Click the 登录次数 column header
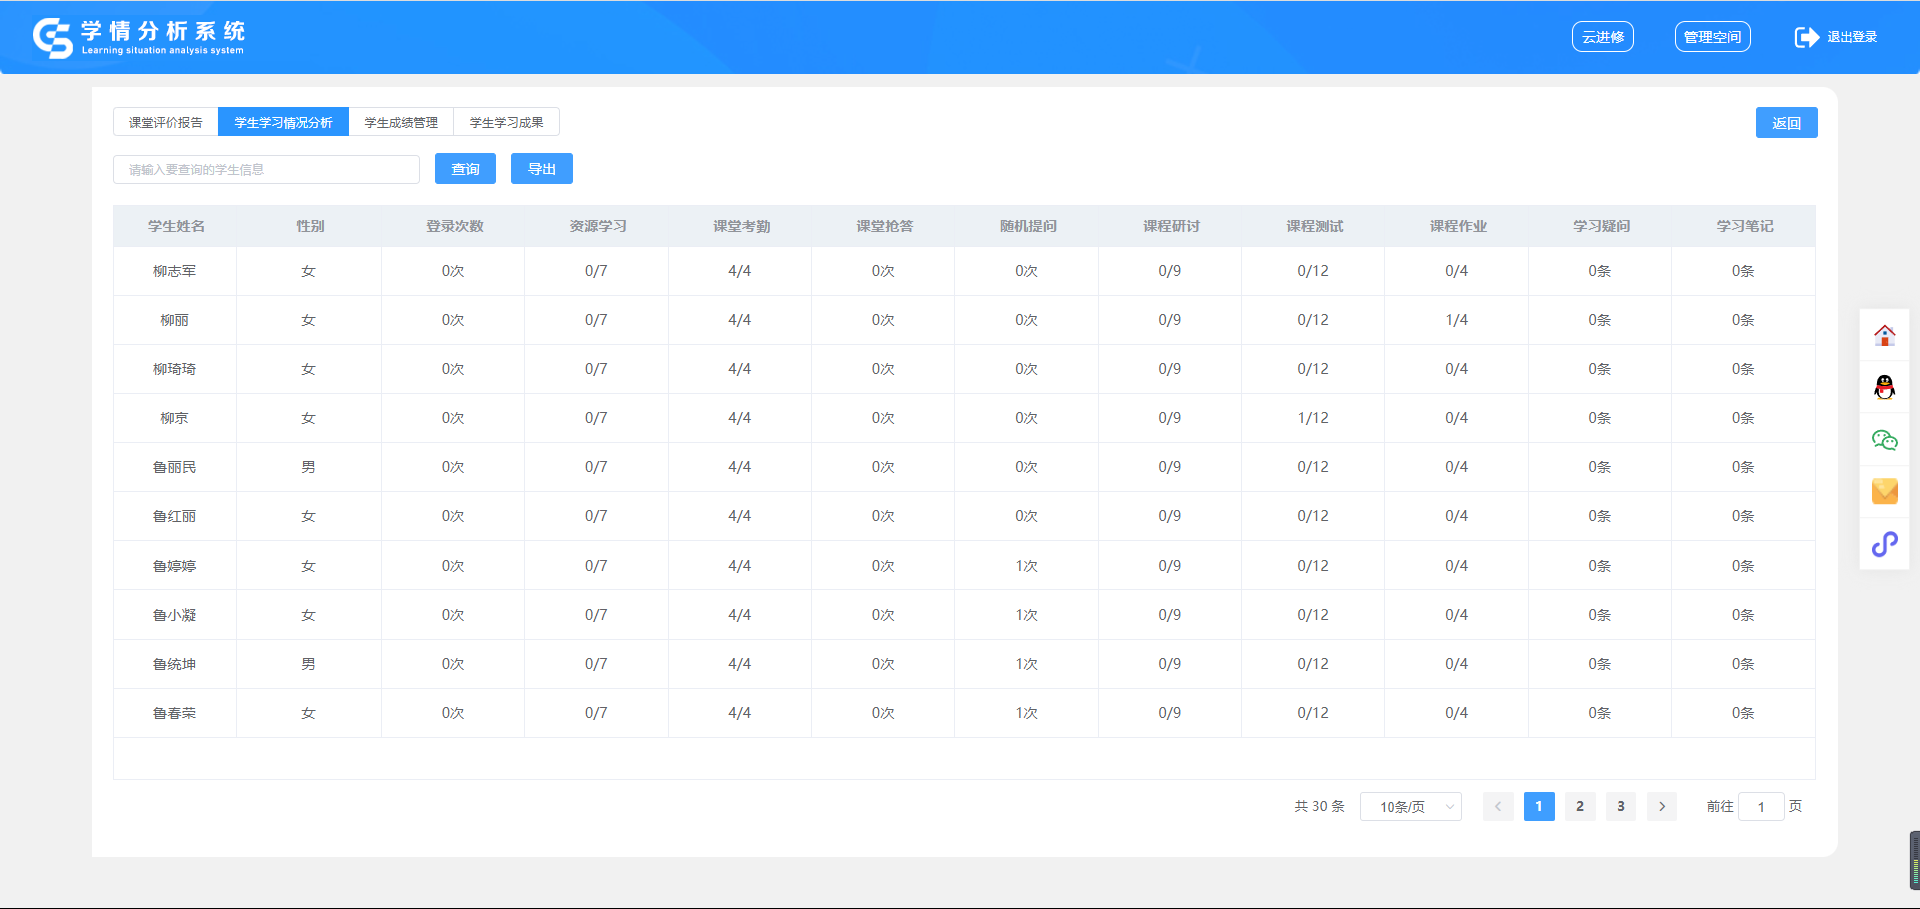1920x909 pixels. (x=455, y=226)
